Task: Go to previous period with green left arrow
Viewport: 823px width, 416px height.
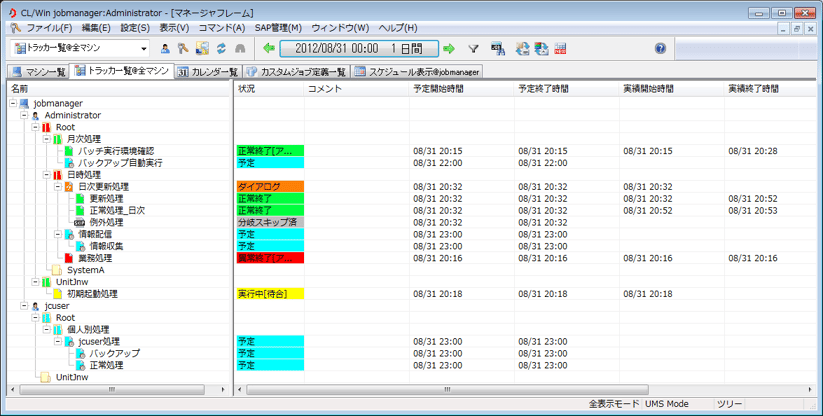Action: click(x=269, y=49)
